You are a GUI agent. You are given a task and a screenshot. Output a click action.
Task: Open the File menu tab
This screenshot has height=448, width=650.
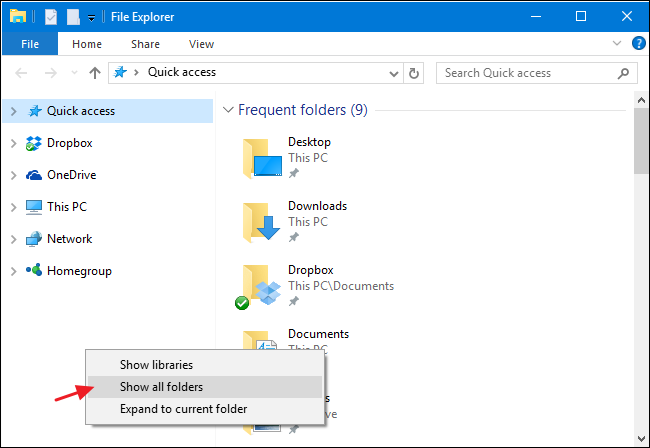(29, 44)
